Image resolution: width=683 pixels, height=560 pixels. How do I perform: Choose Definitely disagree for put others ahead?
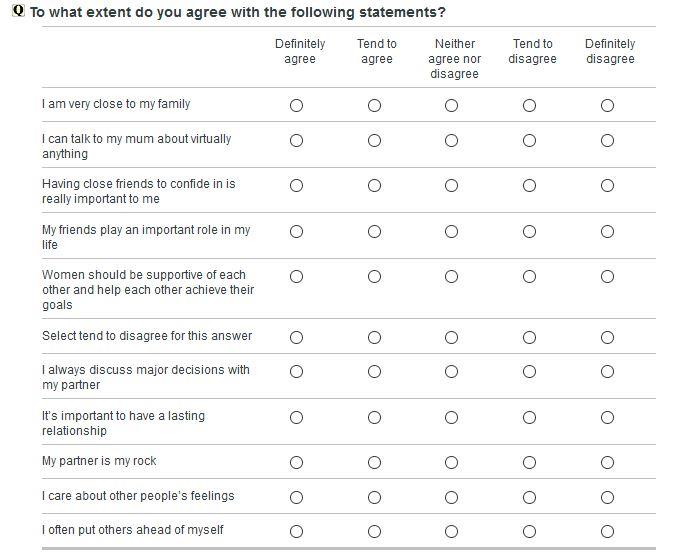coord(607,531)
